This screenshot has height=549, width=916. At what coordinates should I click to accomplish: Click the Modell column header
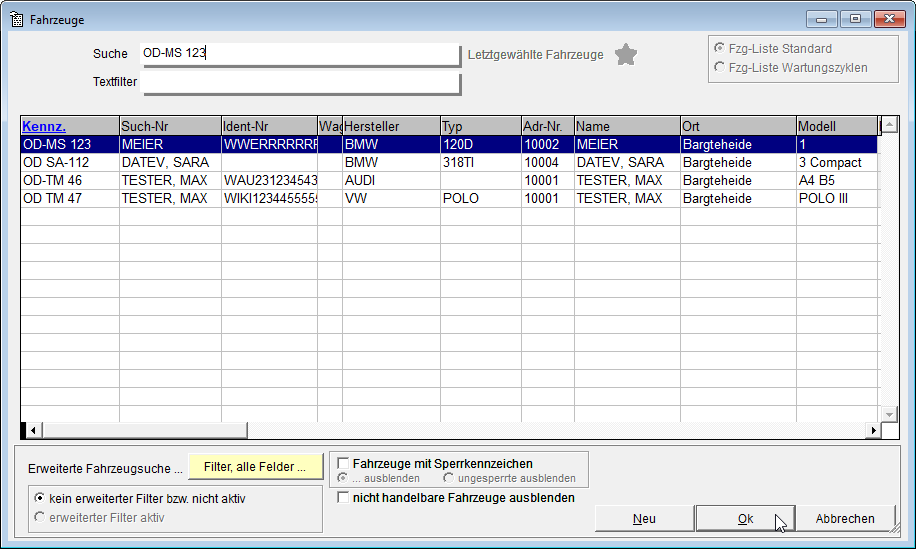point(837,126)
